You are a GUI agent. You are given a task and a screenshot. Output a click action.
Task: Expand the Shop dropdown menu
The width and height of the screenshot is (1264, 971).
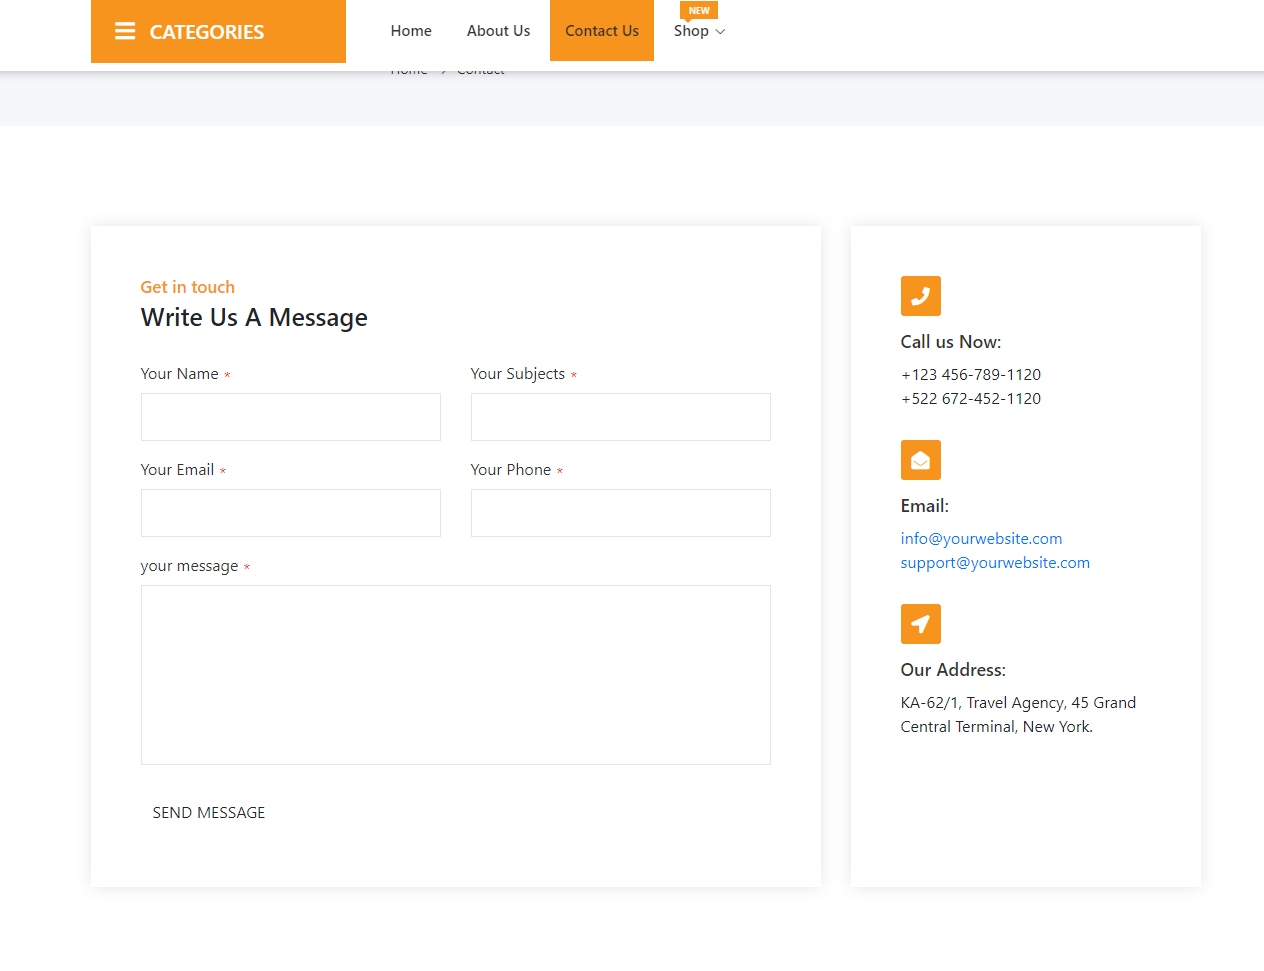(x=698, y=31)
